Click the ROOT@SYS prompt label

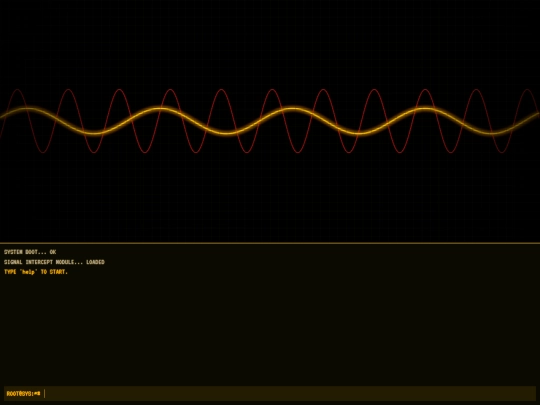click(23, 393)
